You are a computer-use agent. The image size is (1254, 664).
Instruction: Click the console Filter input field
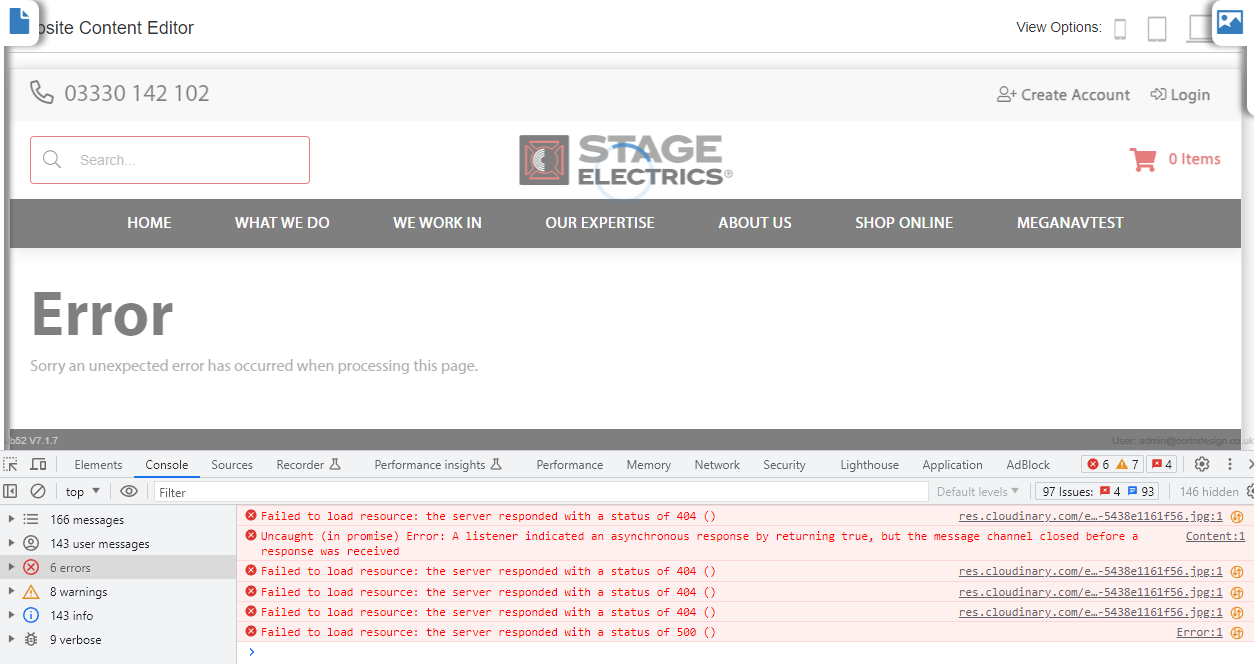point(540,492)
